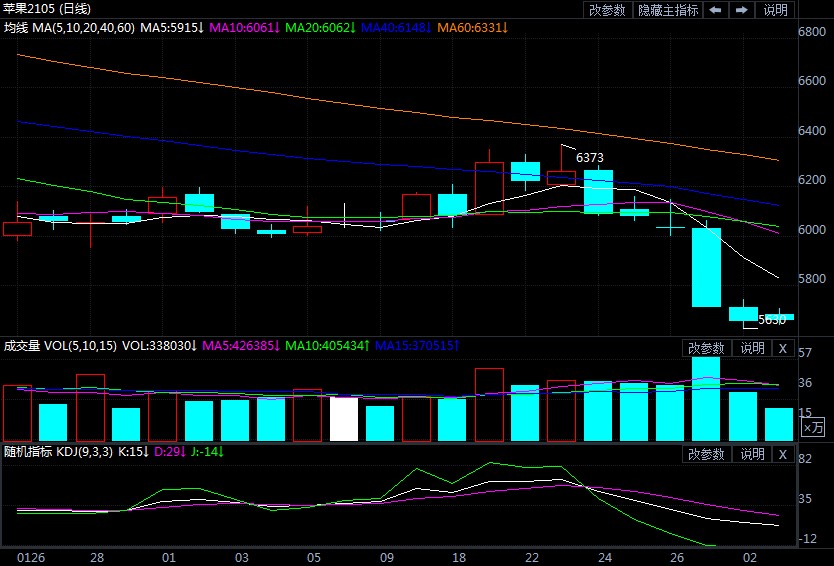Viewport: 834px width, 566px height.
Task: Close the KDJ (随机指标) indicator panel
Action: pyautogui.click(x=783, y=454)
